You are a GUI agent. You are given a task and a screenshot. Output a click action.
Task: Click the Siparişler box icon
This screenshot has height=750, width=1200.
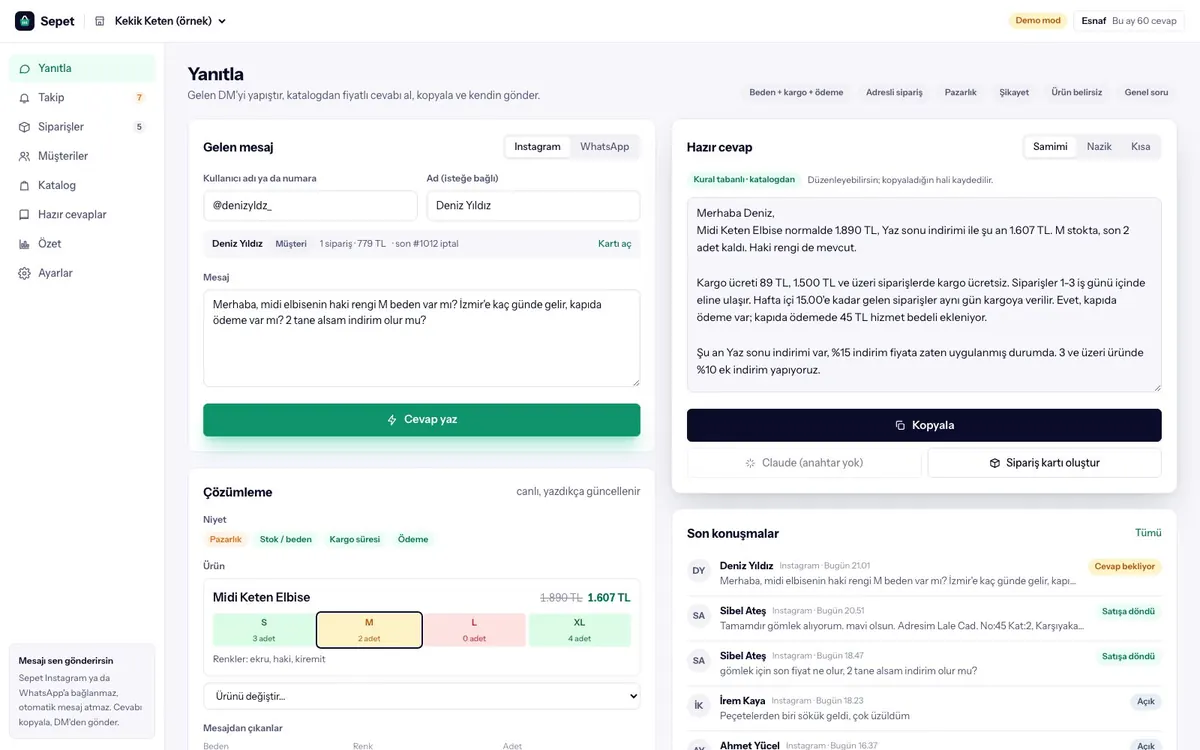tap(25, 127)
